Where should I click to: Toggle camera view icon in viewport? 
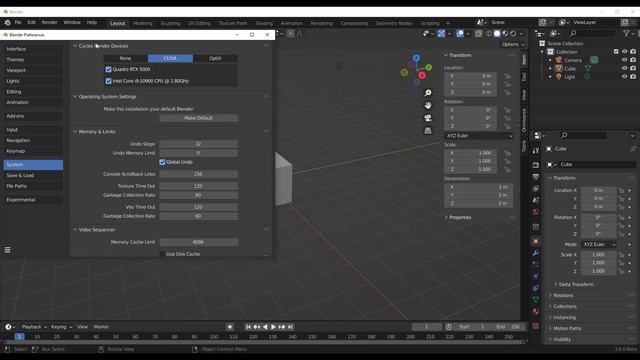coord(428,118)
